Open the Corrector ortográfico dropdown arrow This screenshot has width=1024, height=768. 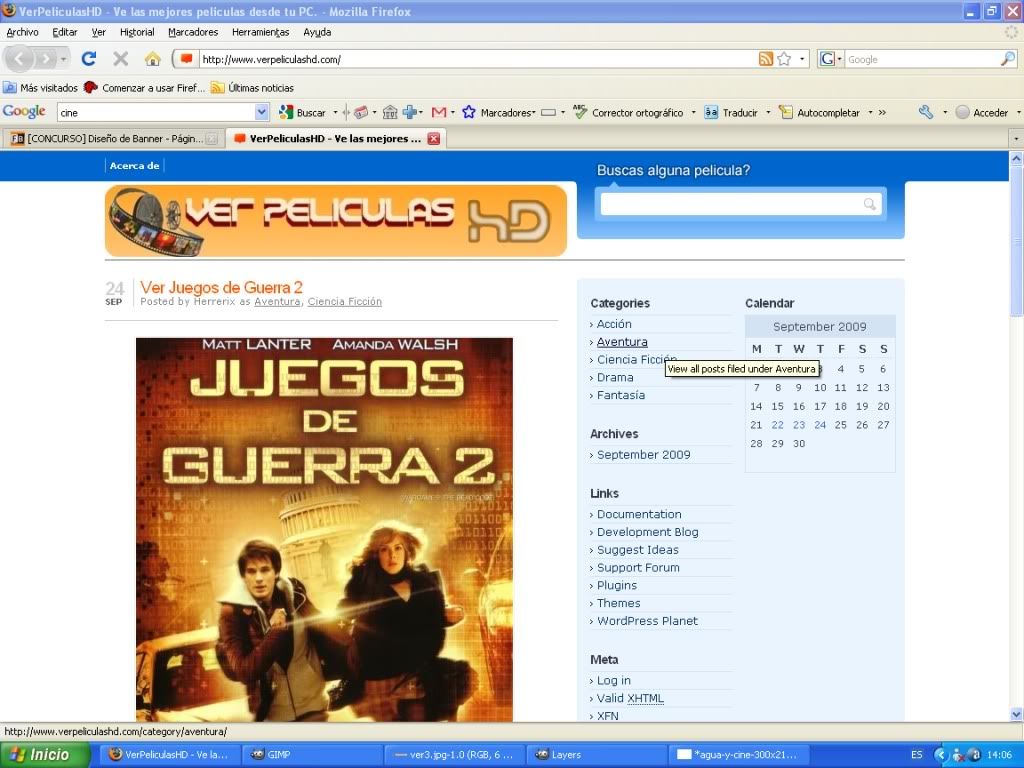click(x=694, y=112)
